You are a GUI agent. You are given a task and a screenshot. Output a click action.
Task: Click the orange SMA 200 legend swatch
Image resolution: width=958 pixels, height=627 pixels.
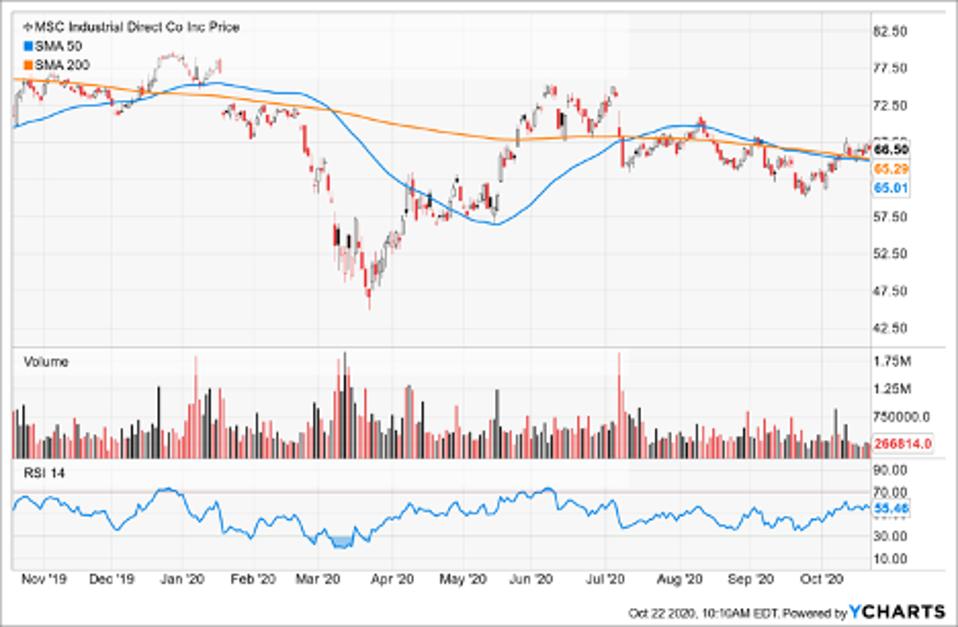[28, 65]
